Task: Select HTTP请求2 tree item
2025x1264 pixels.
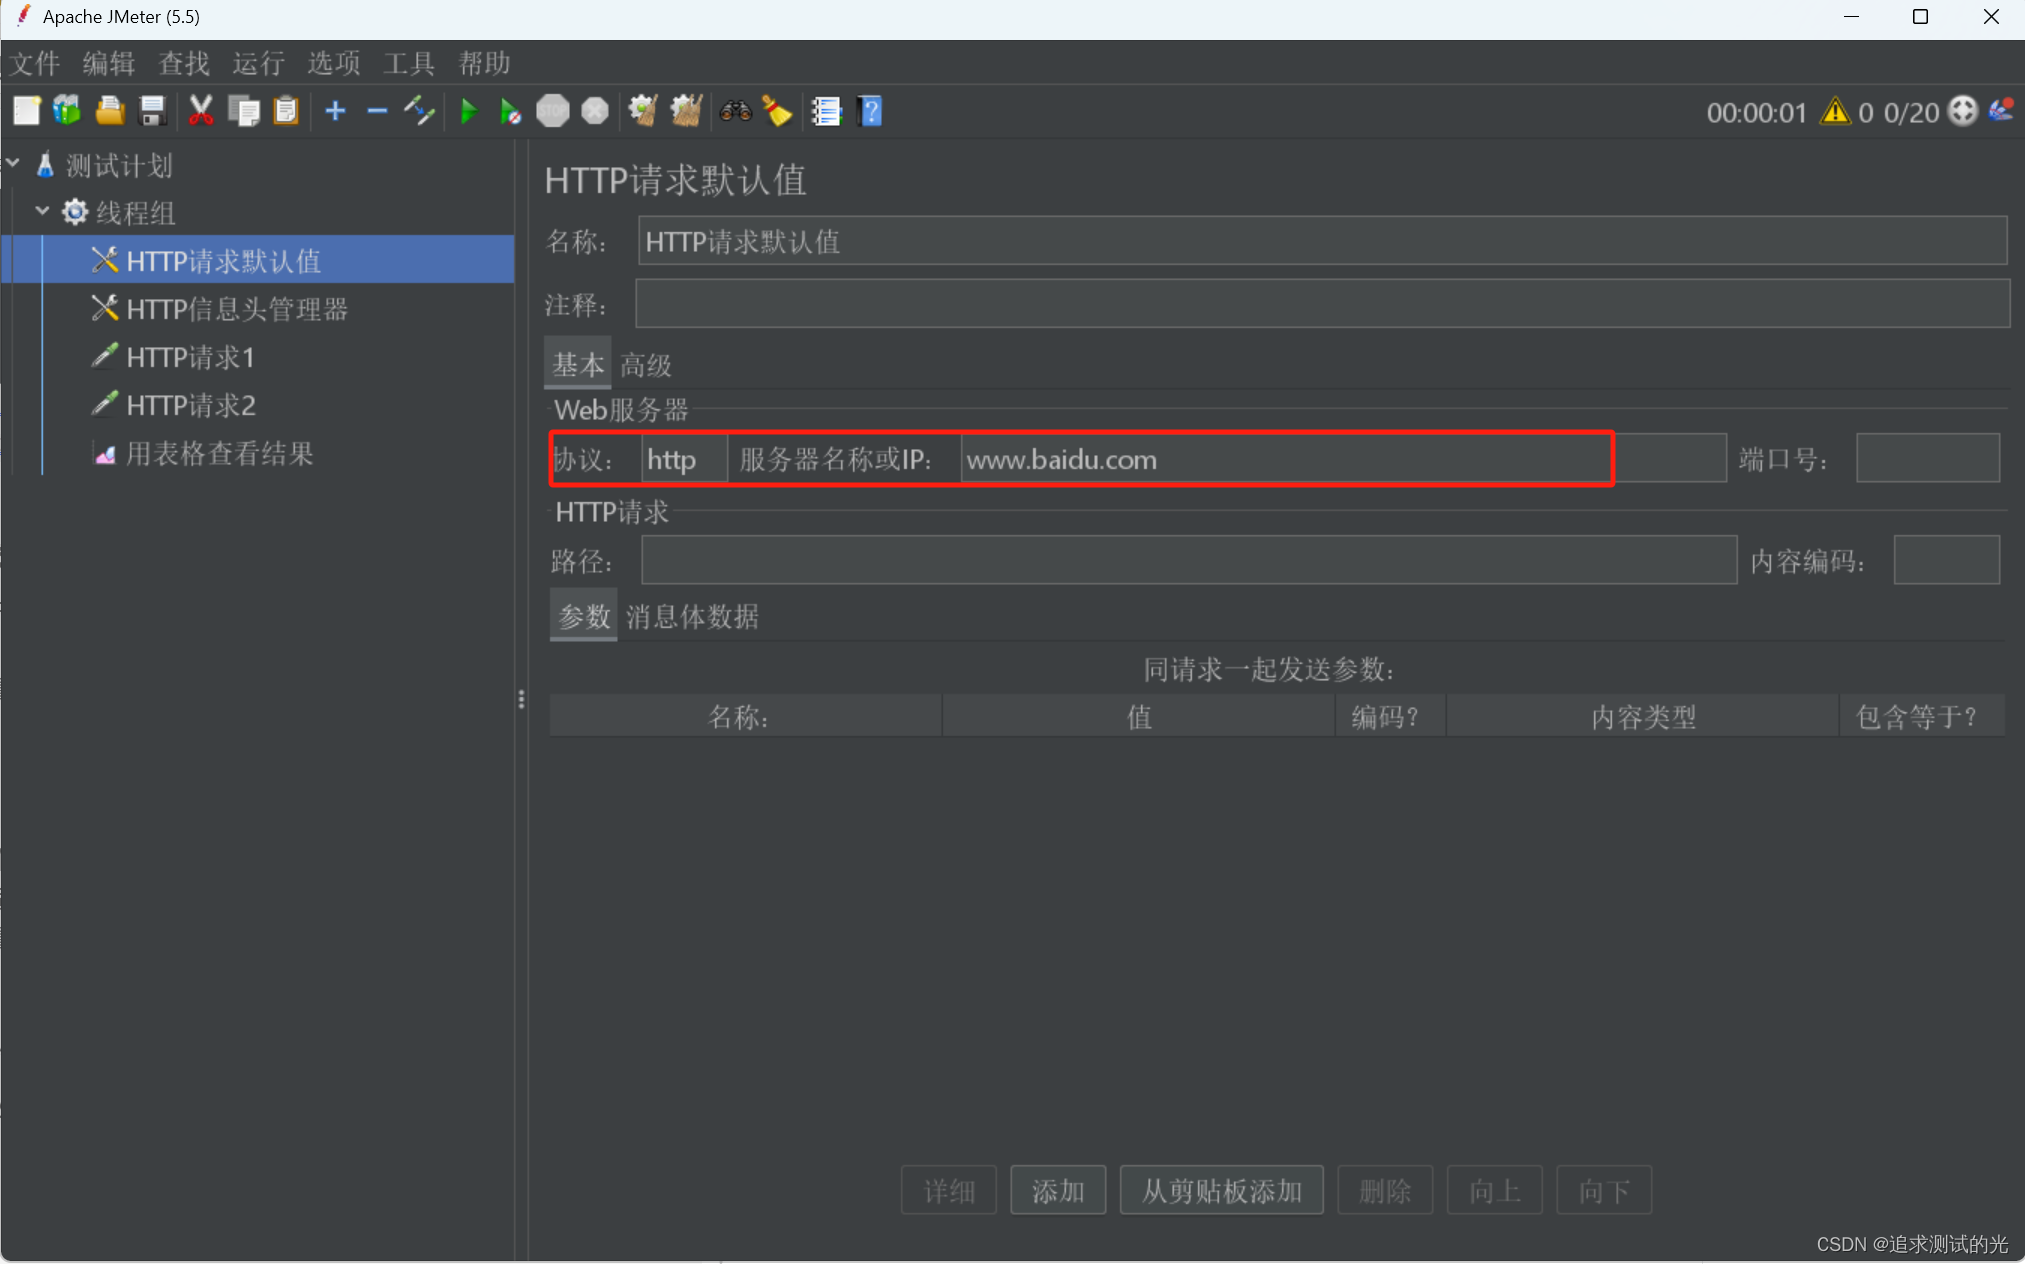Action: [190, 404]
